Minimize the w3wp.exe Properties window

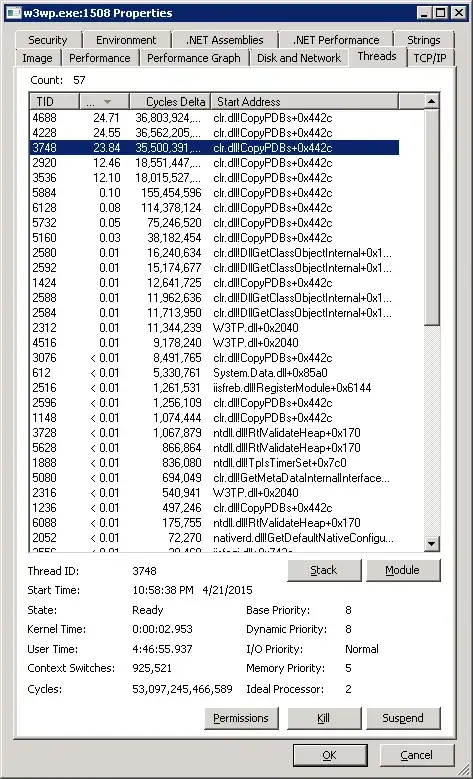click(424, 13)
